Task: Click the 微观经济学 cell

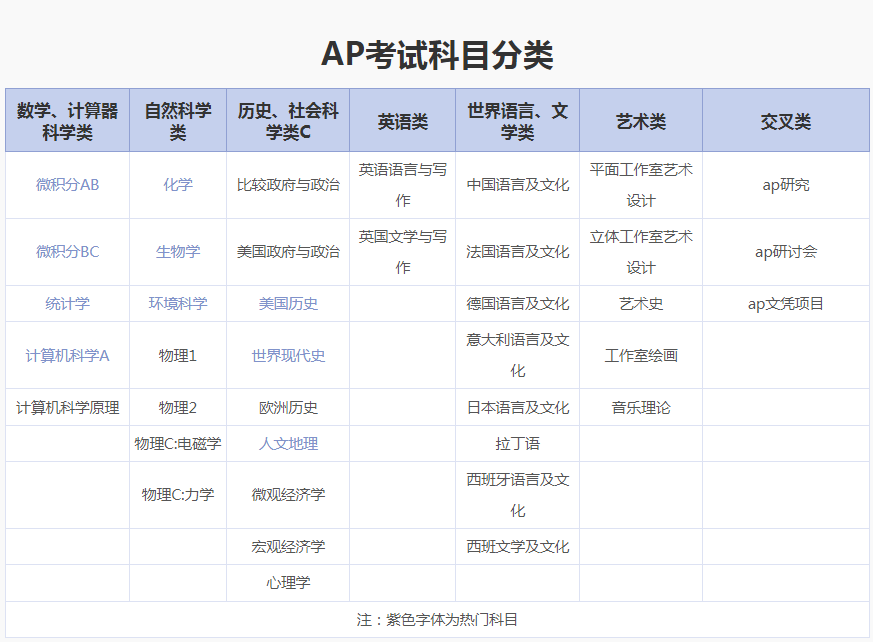Action: 288,495
